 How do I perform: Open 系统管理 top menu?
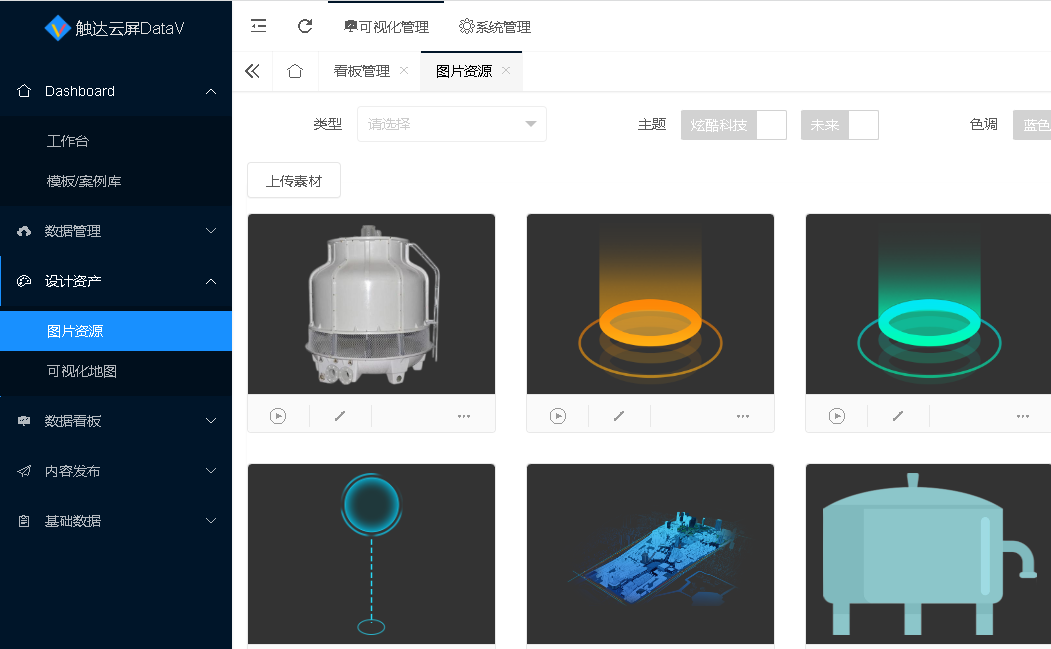[495, 27]
